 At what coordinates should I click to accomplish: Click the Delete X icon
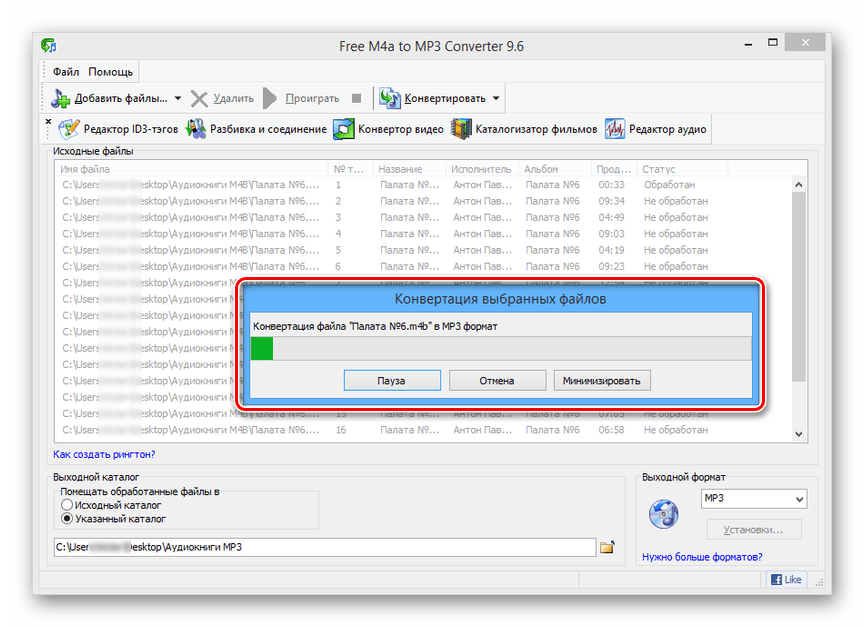click(x=199, y=98)
